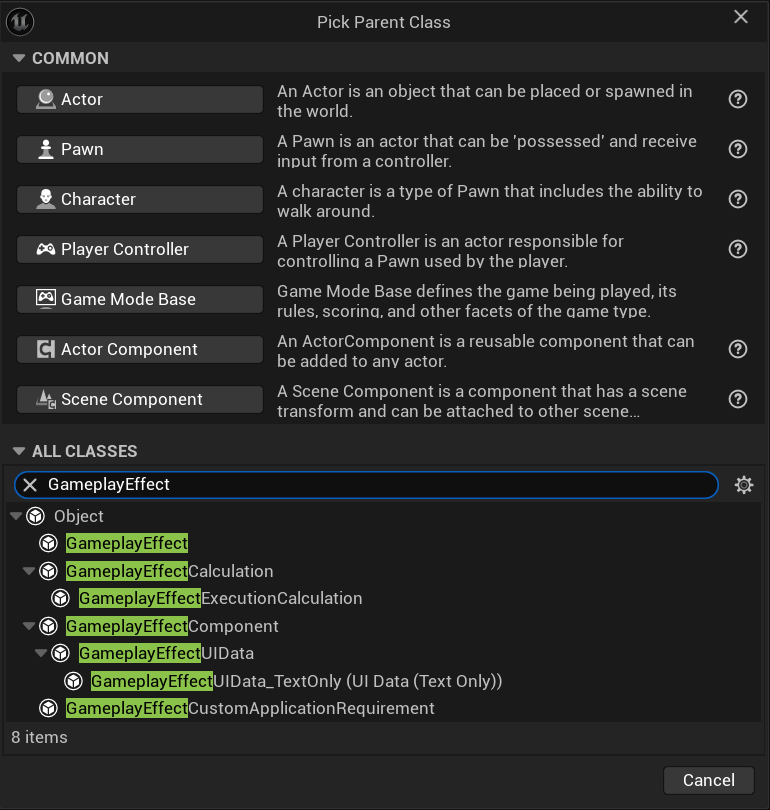
Task: Click the Actor description text
Action: pos(484,101)
